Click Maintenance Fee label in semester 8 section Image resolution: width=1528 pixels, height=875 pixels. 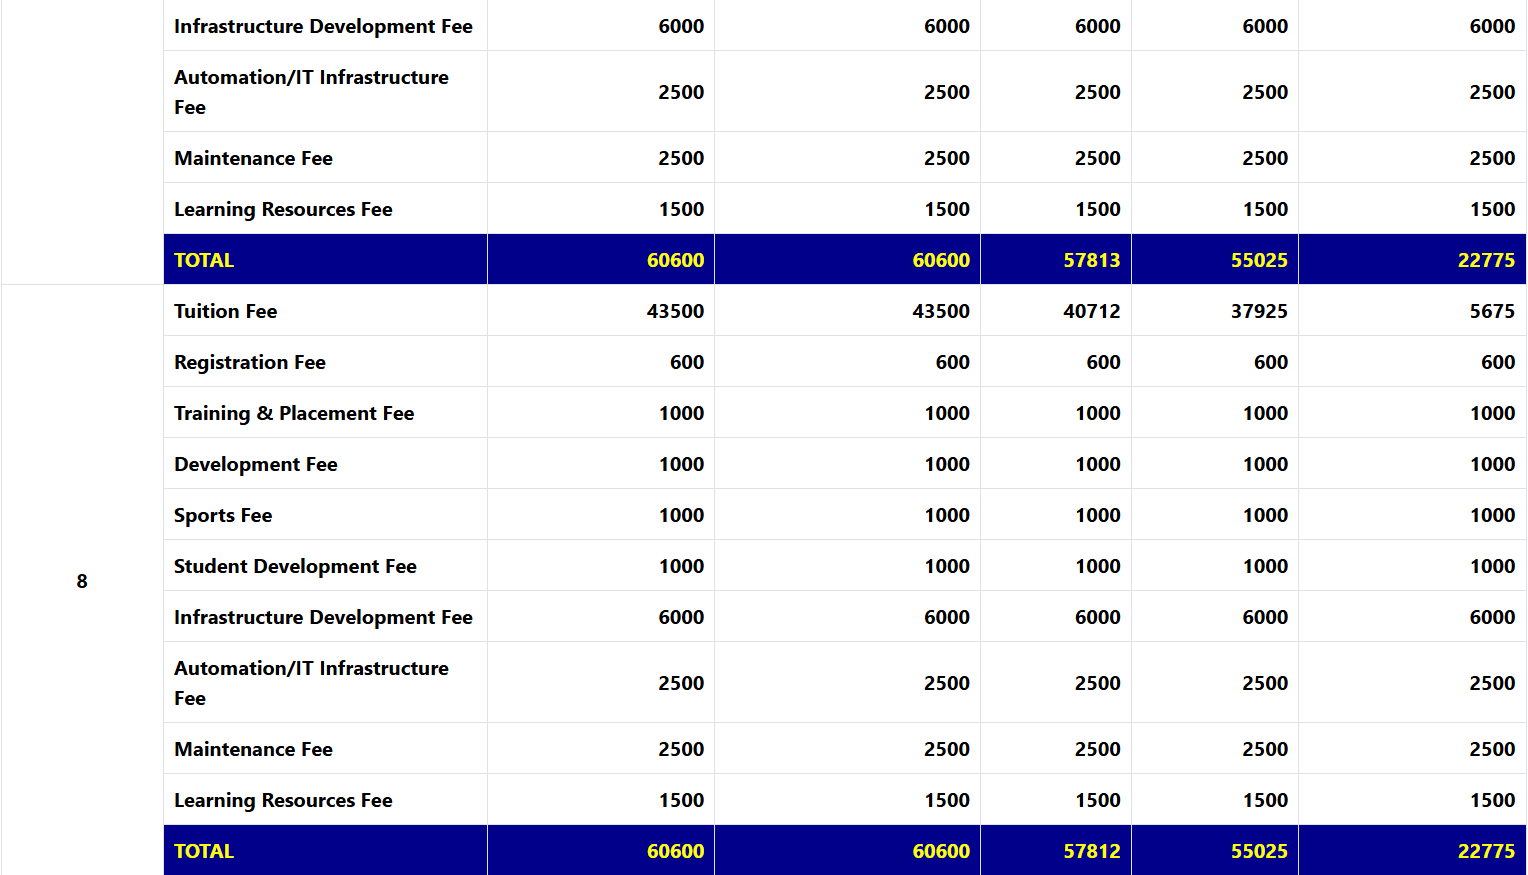click(x=253, y=749)
